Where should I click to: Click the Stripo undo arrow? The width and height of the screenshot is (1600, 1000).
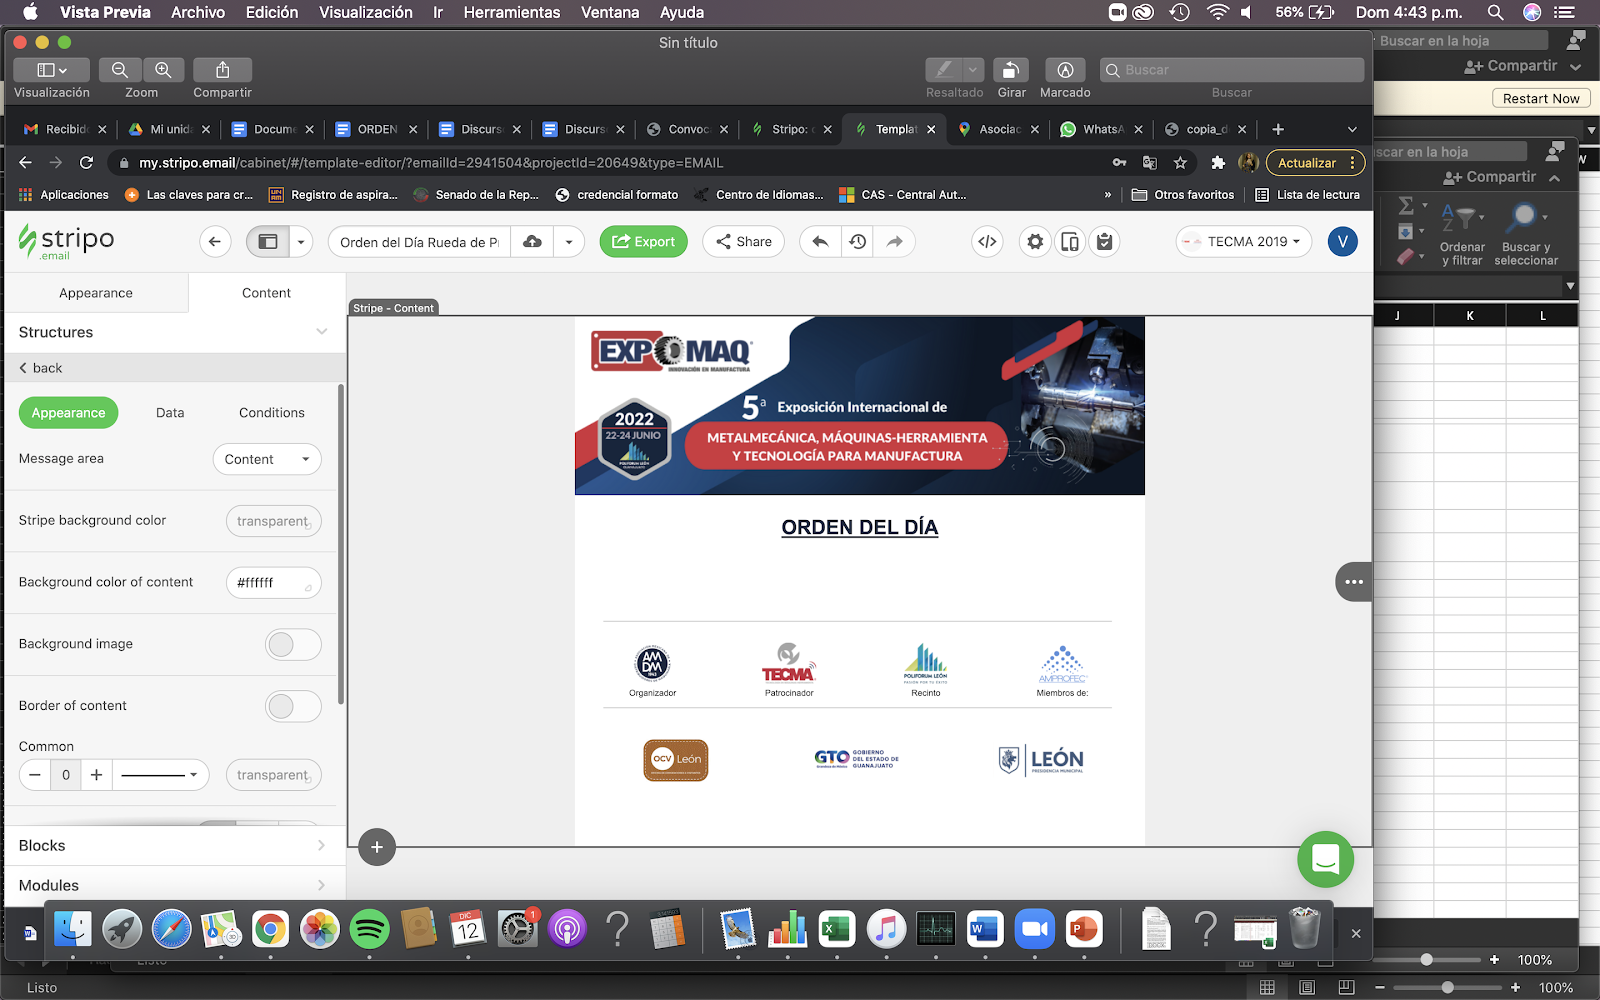tap(820, 241)
